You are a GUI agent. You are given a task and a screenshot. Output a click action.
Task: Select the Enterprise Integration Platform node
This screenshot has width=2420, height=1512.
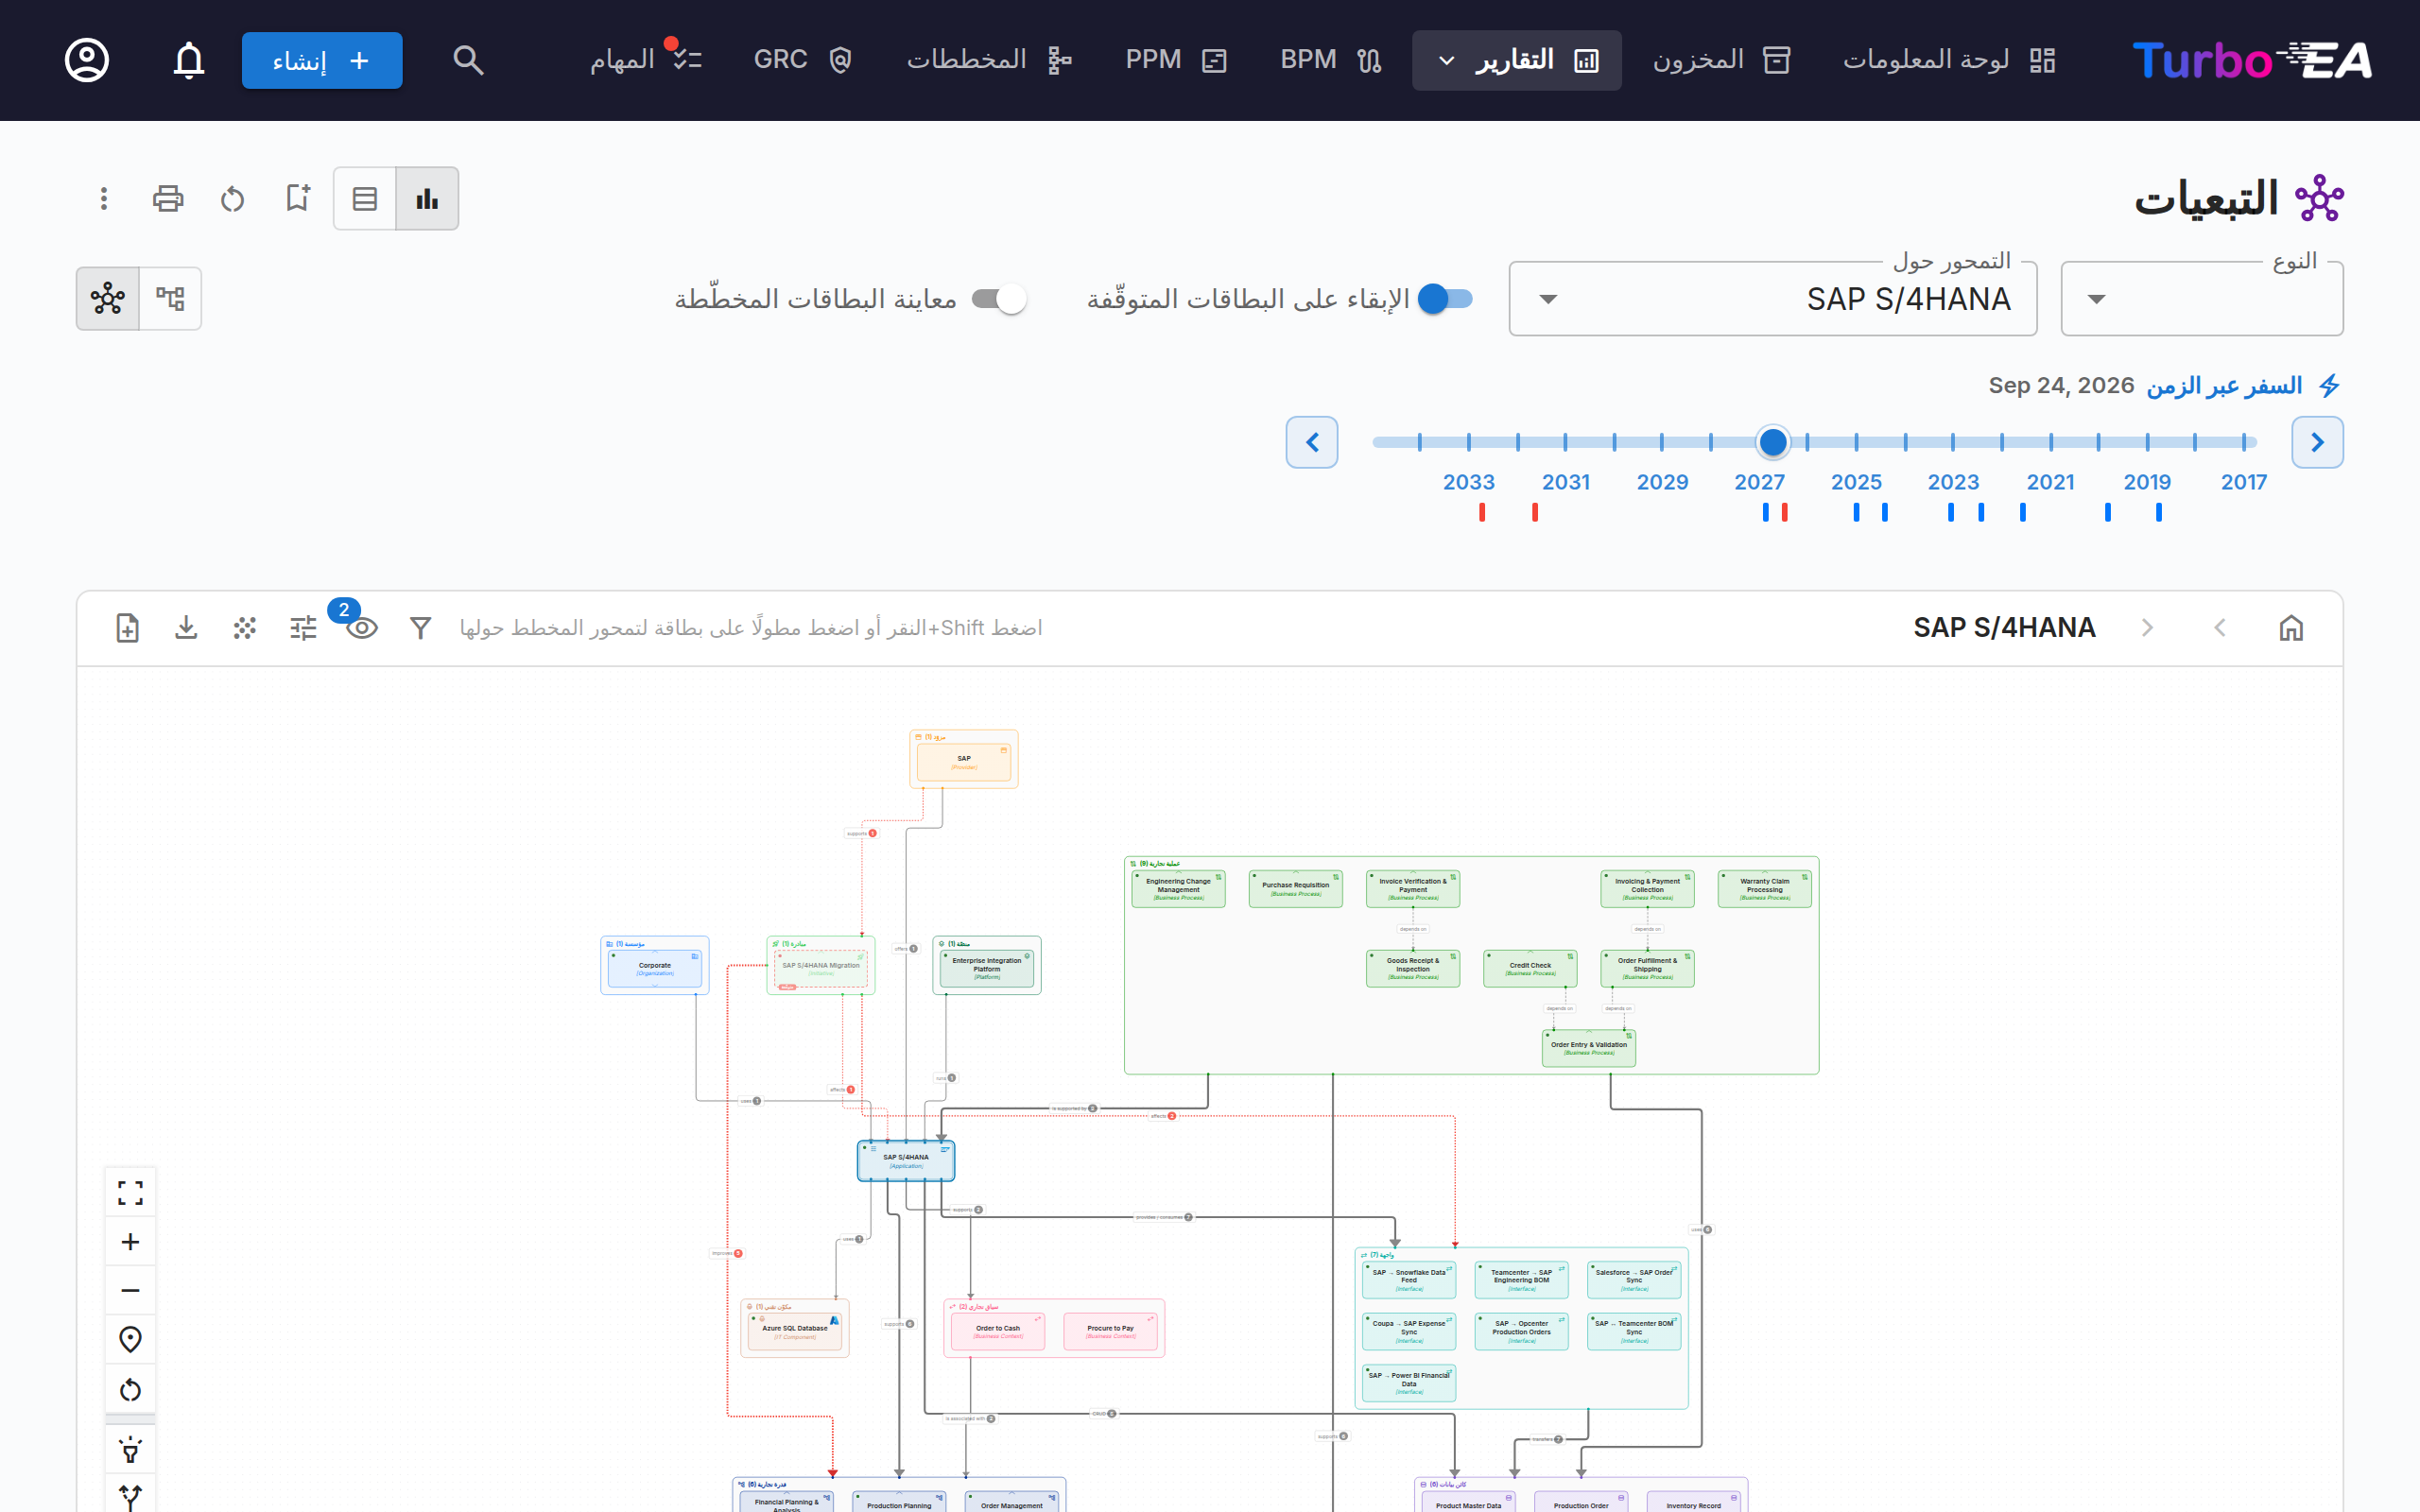(x=987, y=969)
